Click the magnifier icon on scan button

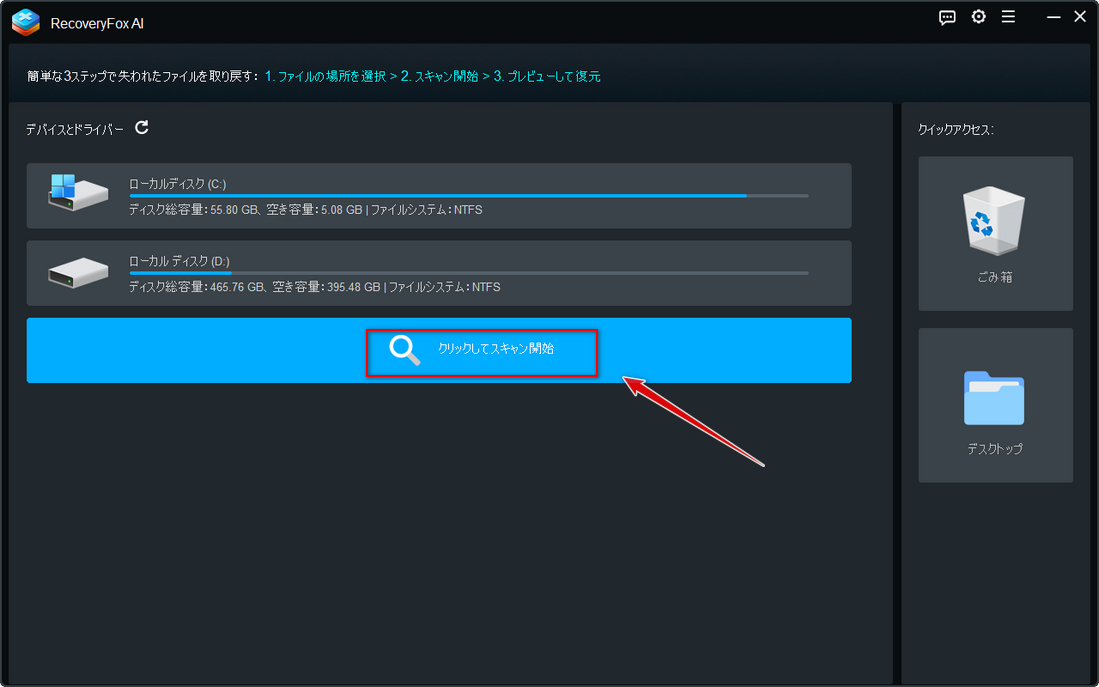point(405,350)
